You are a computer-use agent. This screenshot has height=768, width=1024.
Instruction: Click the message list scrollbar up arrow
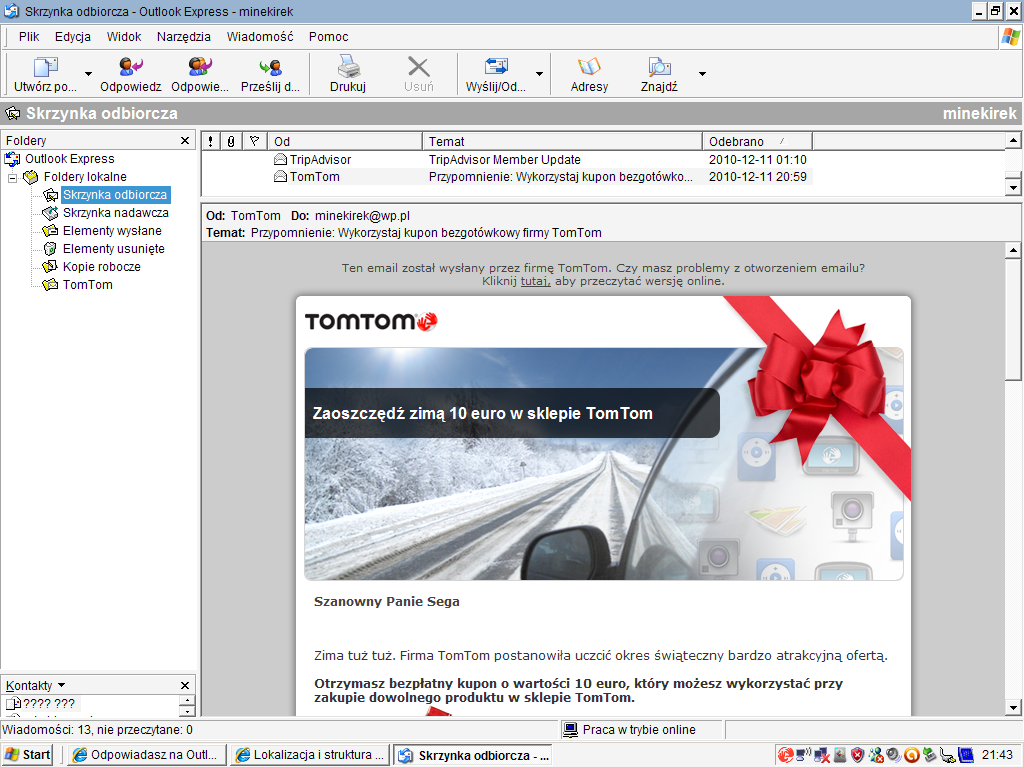pyautogui.click(x=1013, y=140)
